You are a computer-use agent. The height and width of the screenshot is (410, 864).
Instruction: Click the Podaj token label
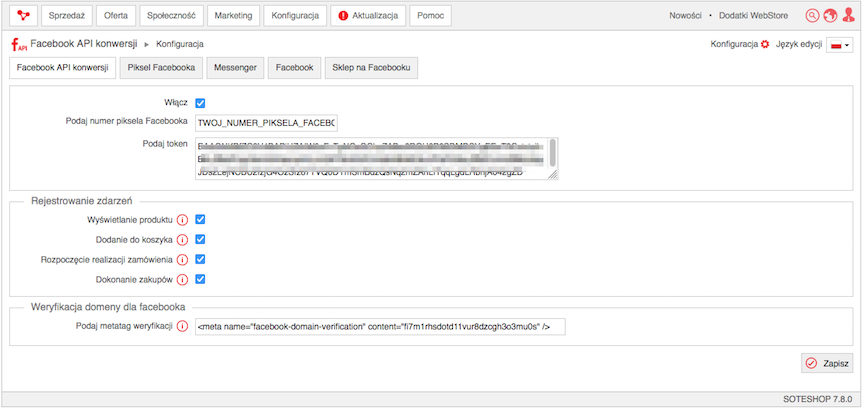click(165, 144)
